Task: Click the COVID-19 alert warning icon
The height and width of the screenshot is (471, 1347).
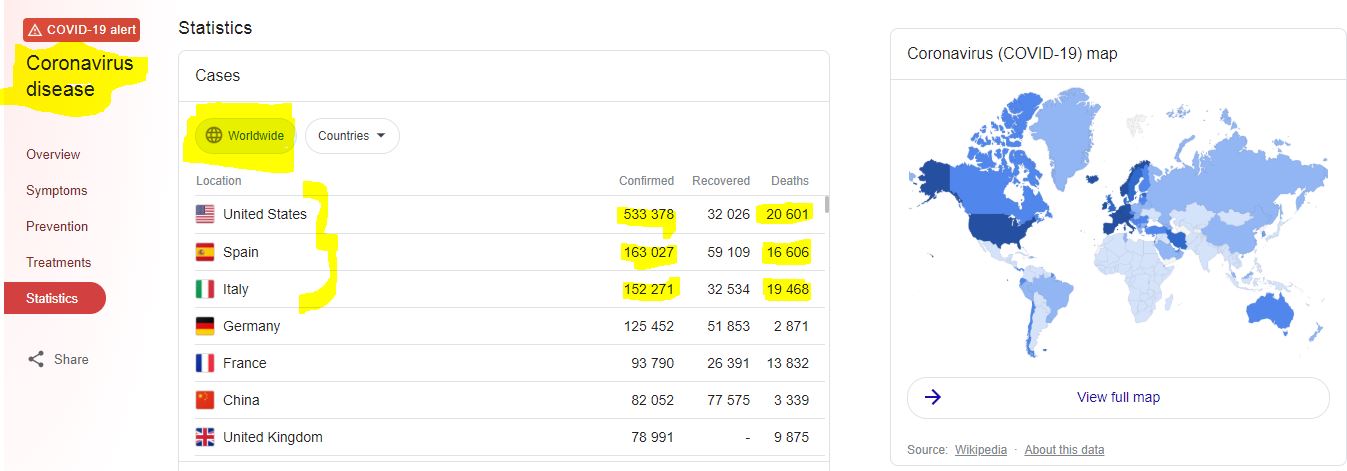Action: 35,30
